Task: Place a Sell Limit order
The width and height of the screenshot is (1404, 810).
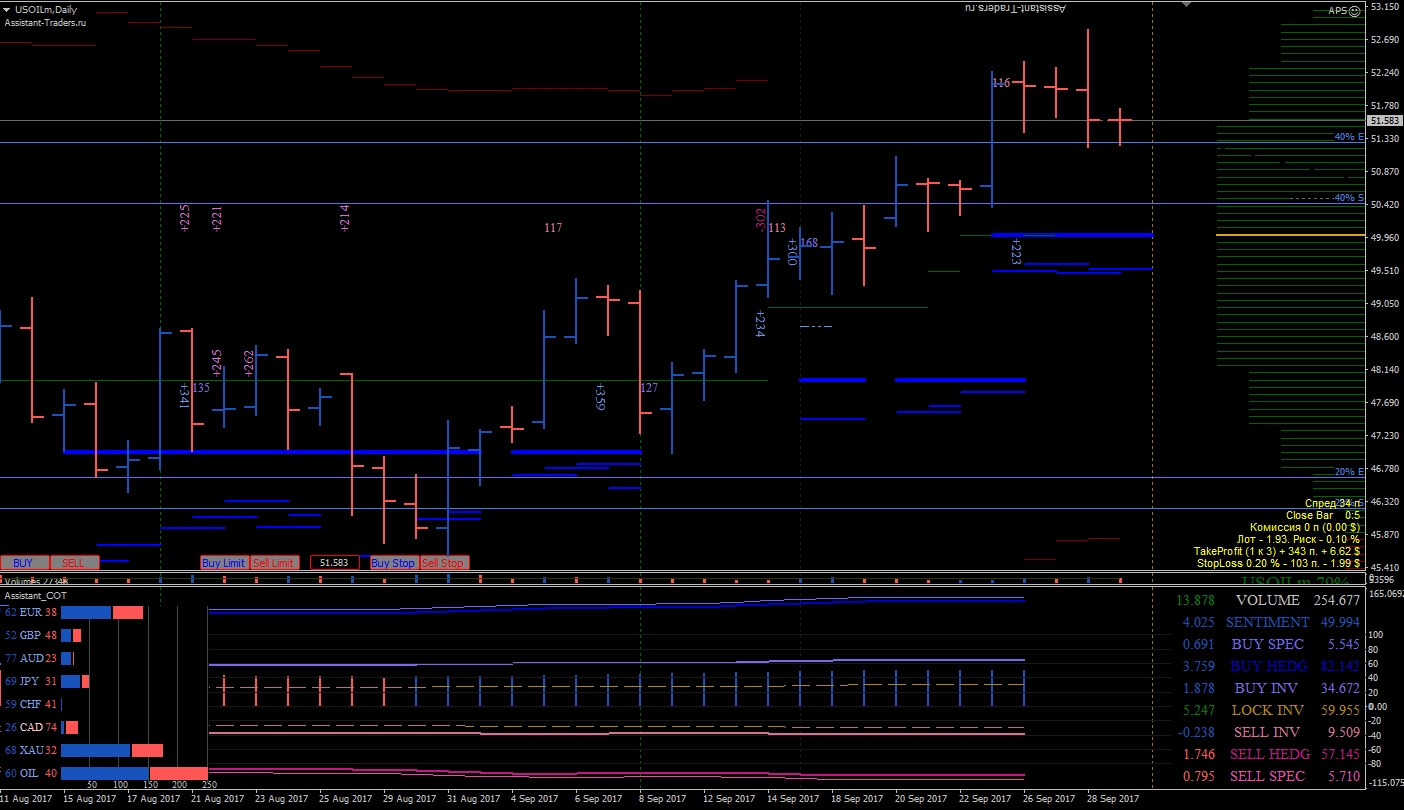Action: (x=273, y=563)
